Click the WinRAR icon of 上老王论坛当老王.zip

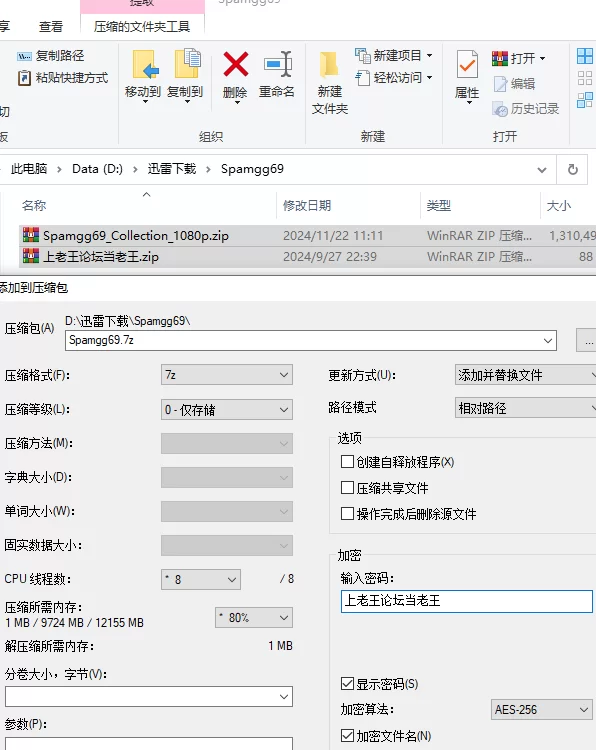point(31,256)
